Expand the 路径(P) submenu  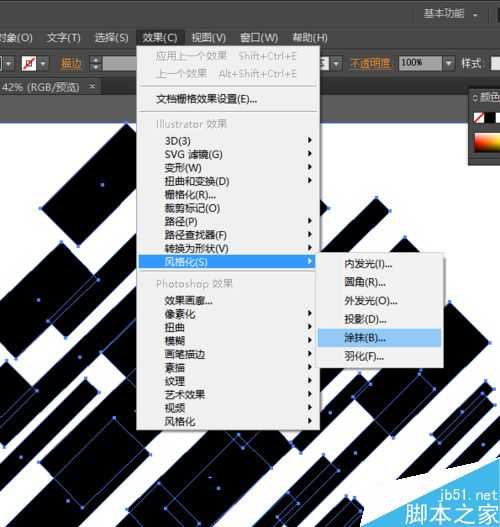tap(228, 221)
